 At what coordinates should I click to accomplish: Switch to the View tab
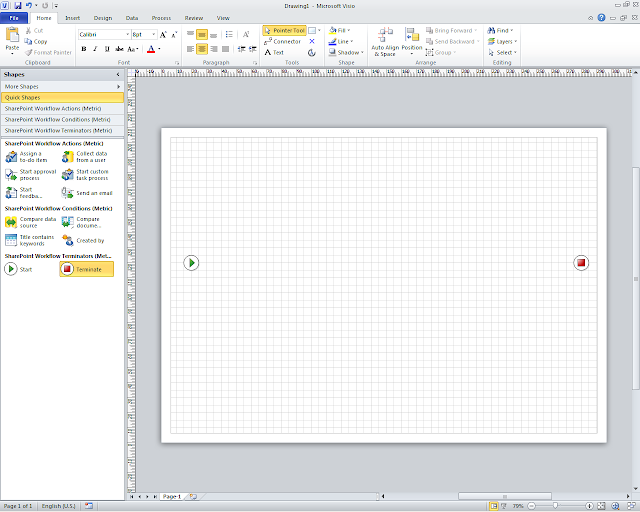223,18
